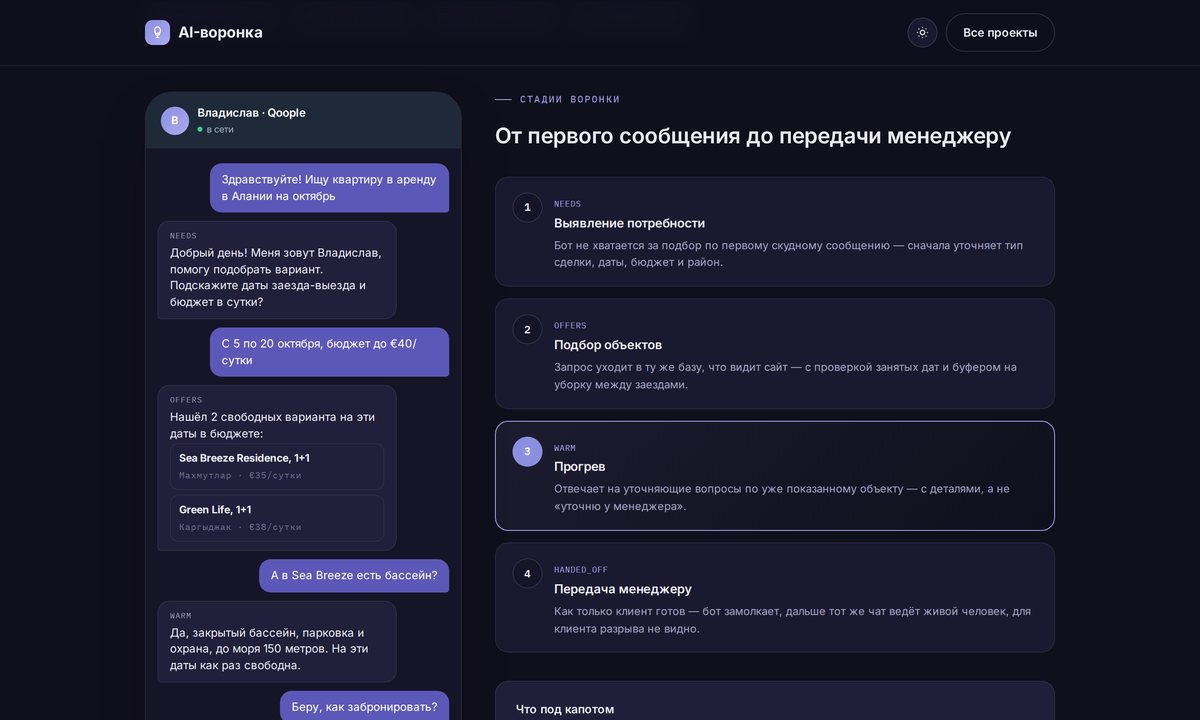
Task: Click the highlighted step number 3 circle
Action: pos(527,451)
